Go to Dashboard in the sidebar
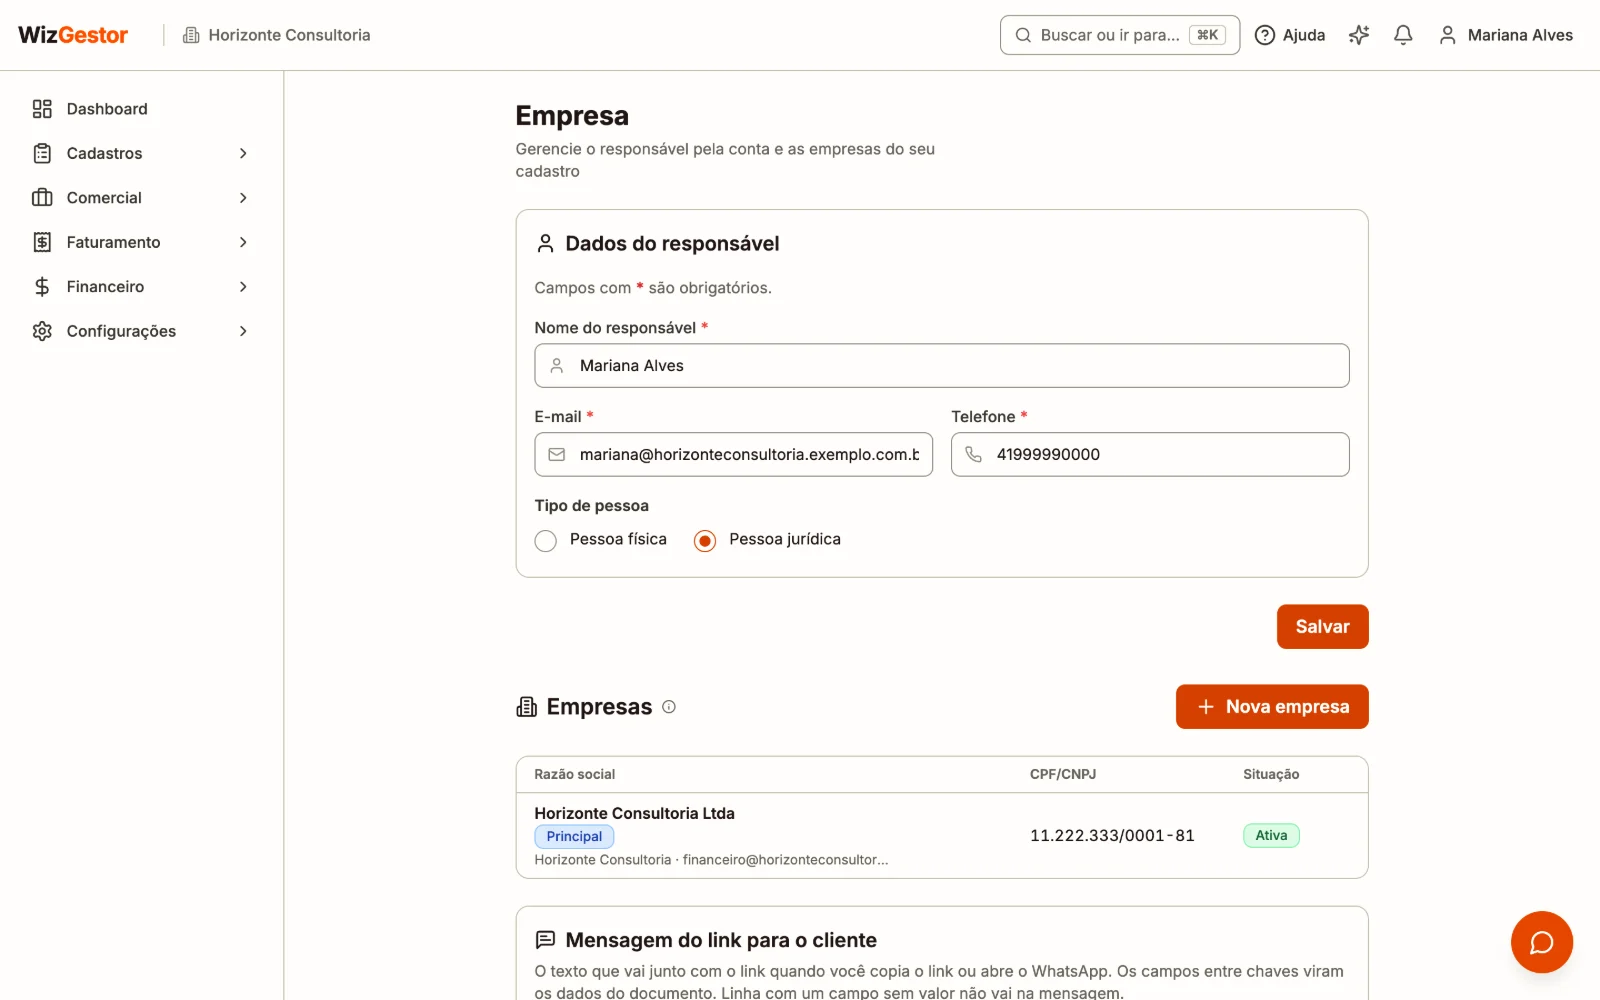The height and width of the screenshot is (1000, 1600). 141,109
